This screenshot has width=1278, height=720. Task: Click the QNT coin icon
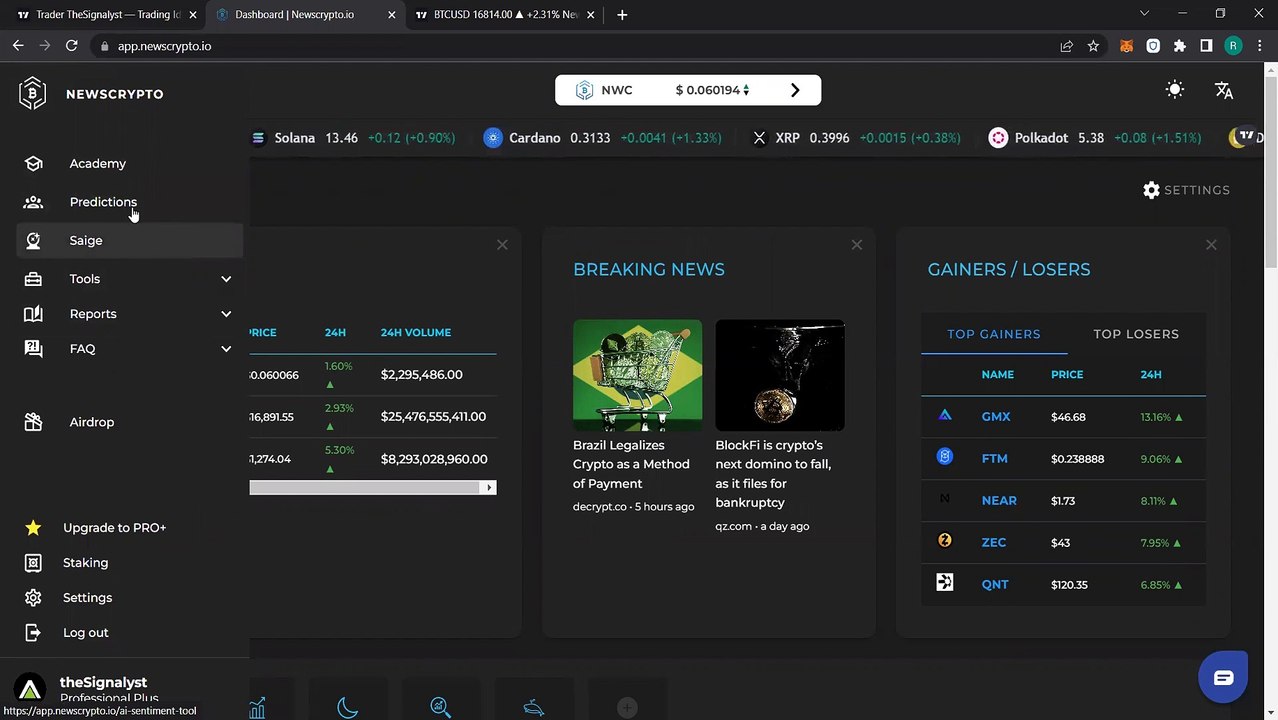pyautogui.click(x=945, y=582)
